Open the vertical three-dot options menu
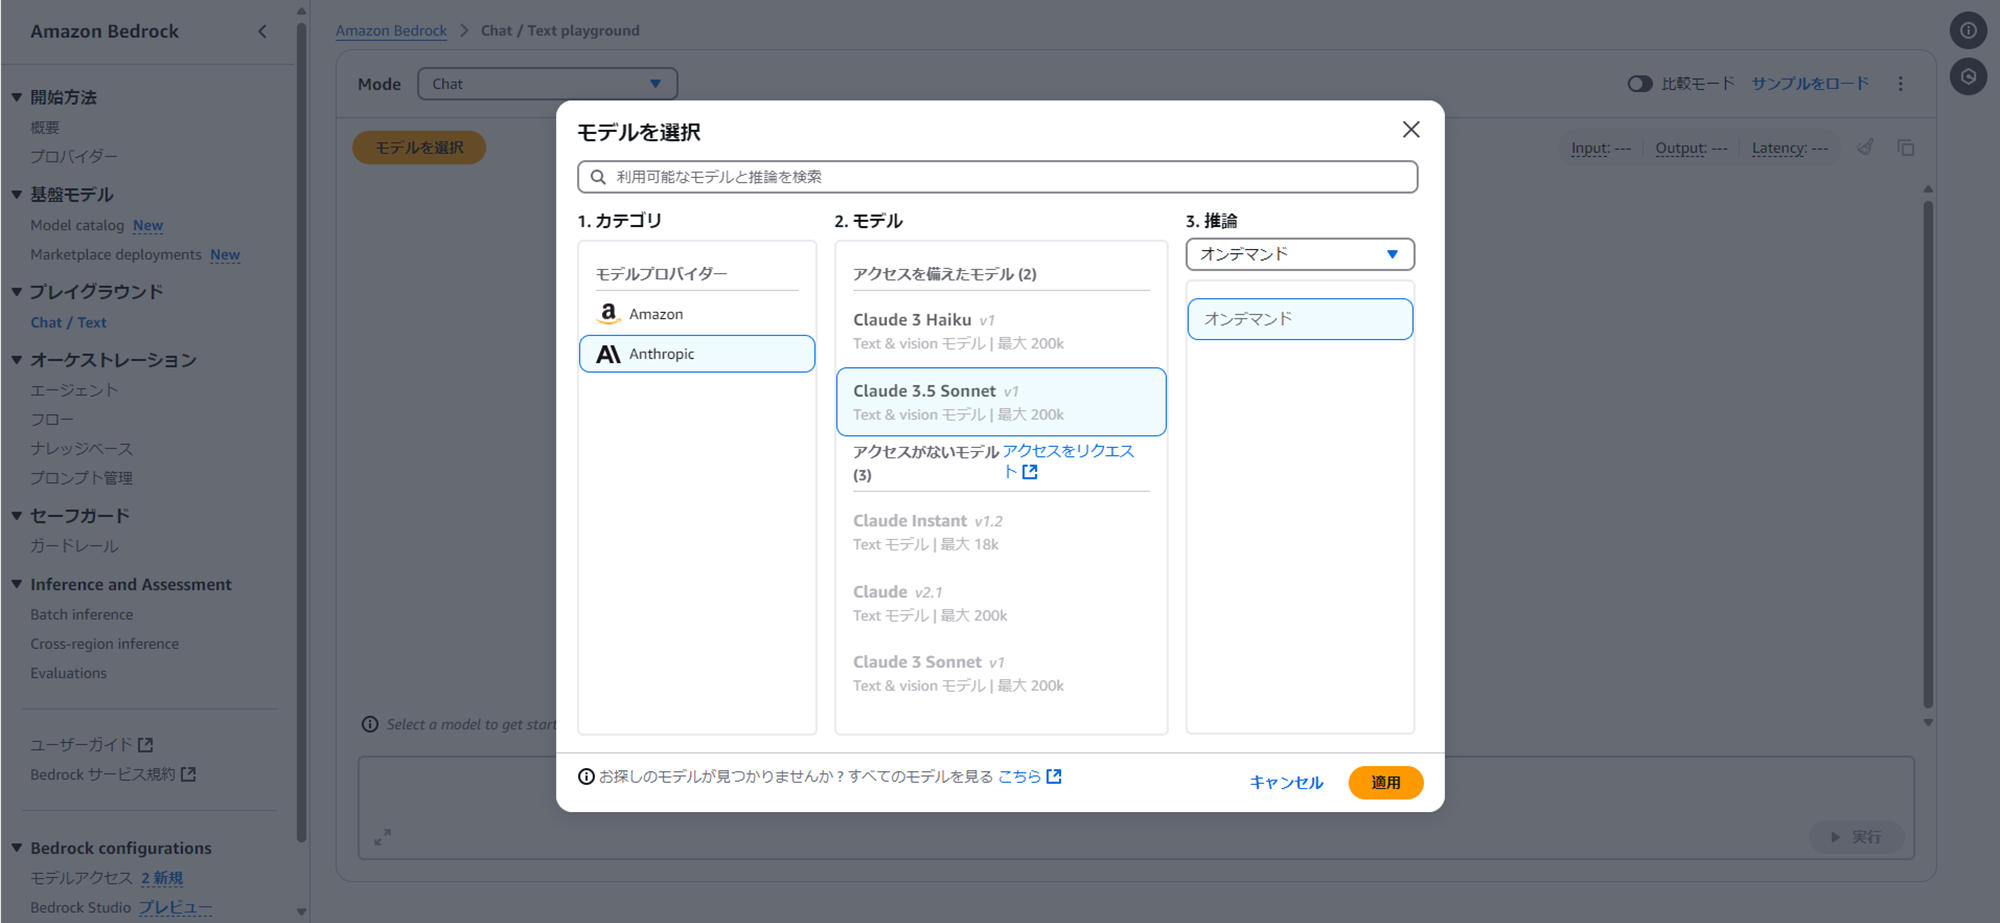The image size is (2000, 923). [x=1901, y=84]
